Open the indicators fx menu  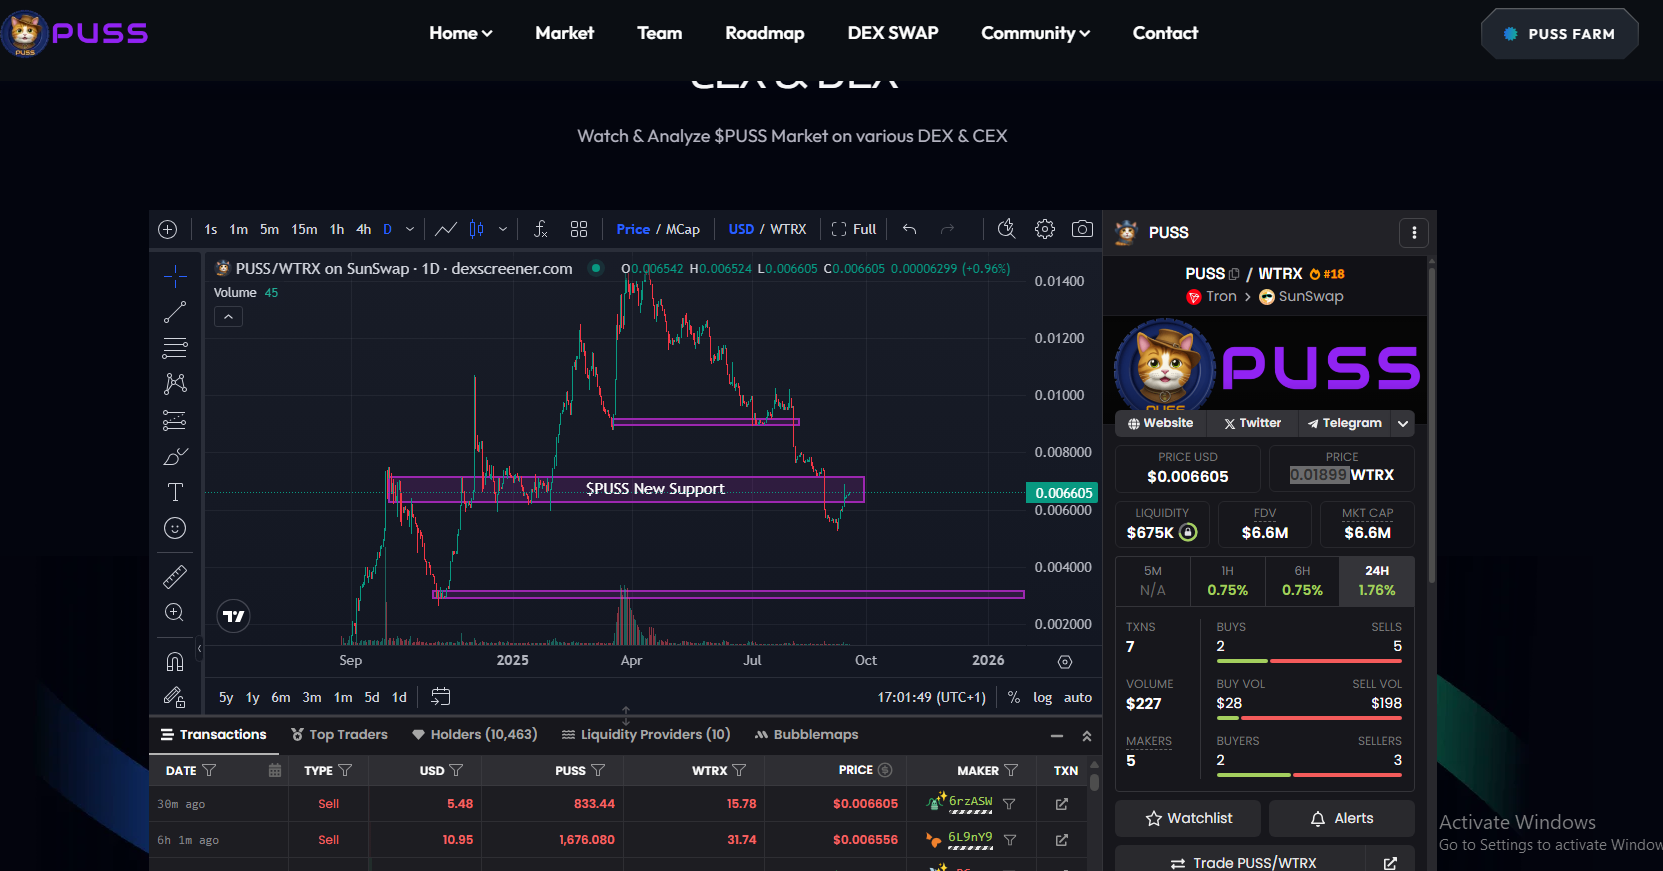(540, 229)
